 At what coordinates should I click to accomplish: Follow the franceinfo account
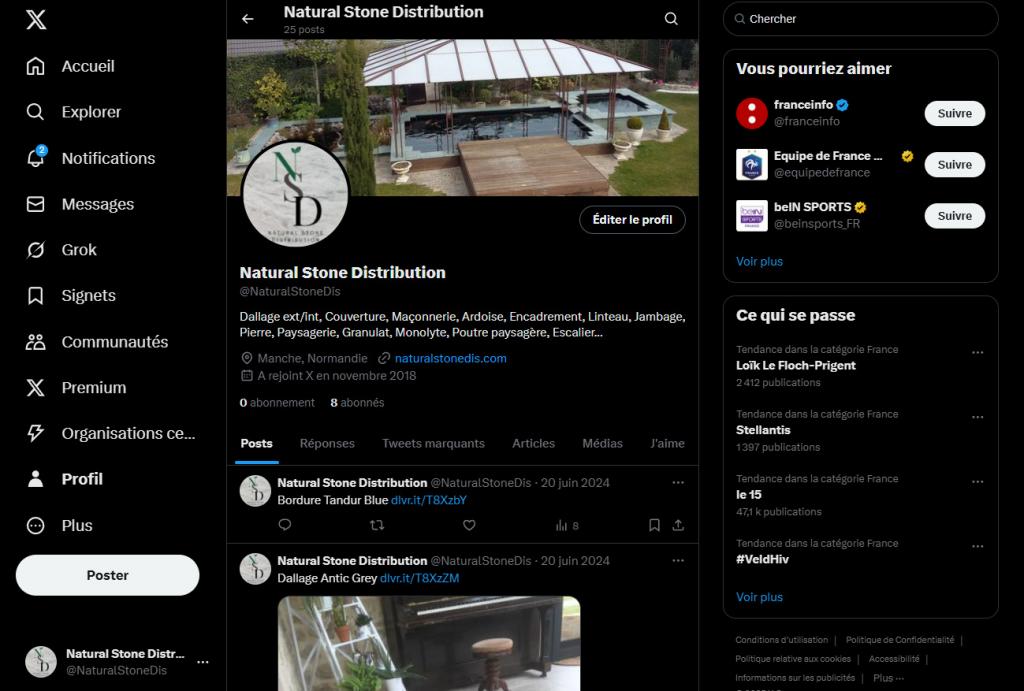click(953, 113)
